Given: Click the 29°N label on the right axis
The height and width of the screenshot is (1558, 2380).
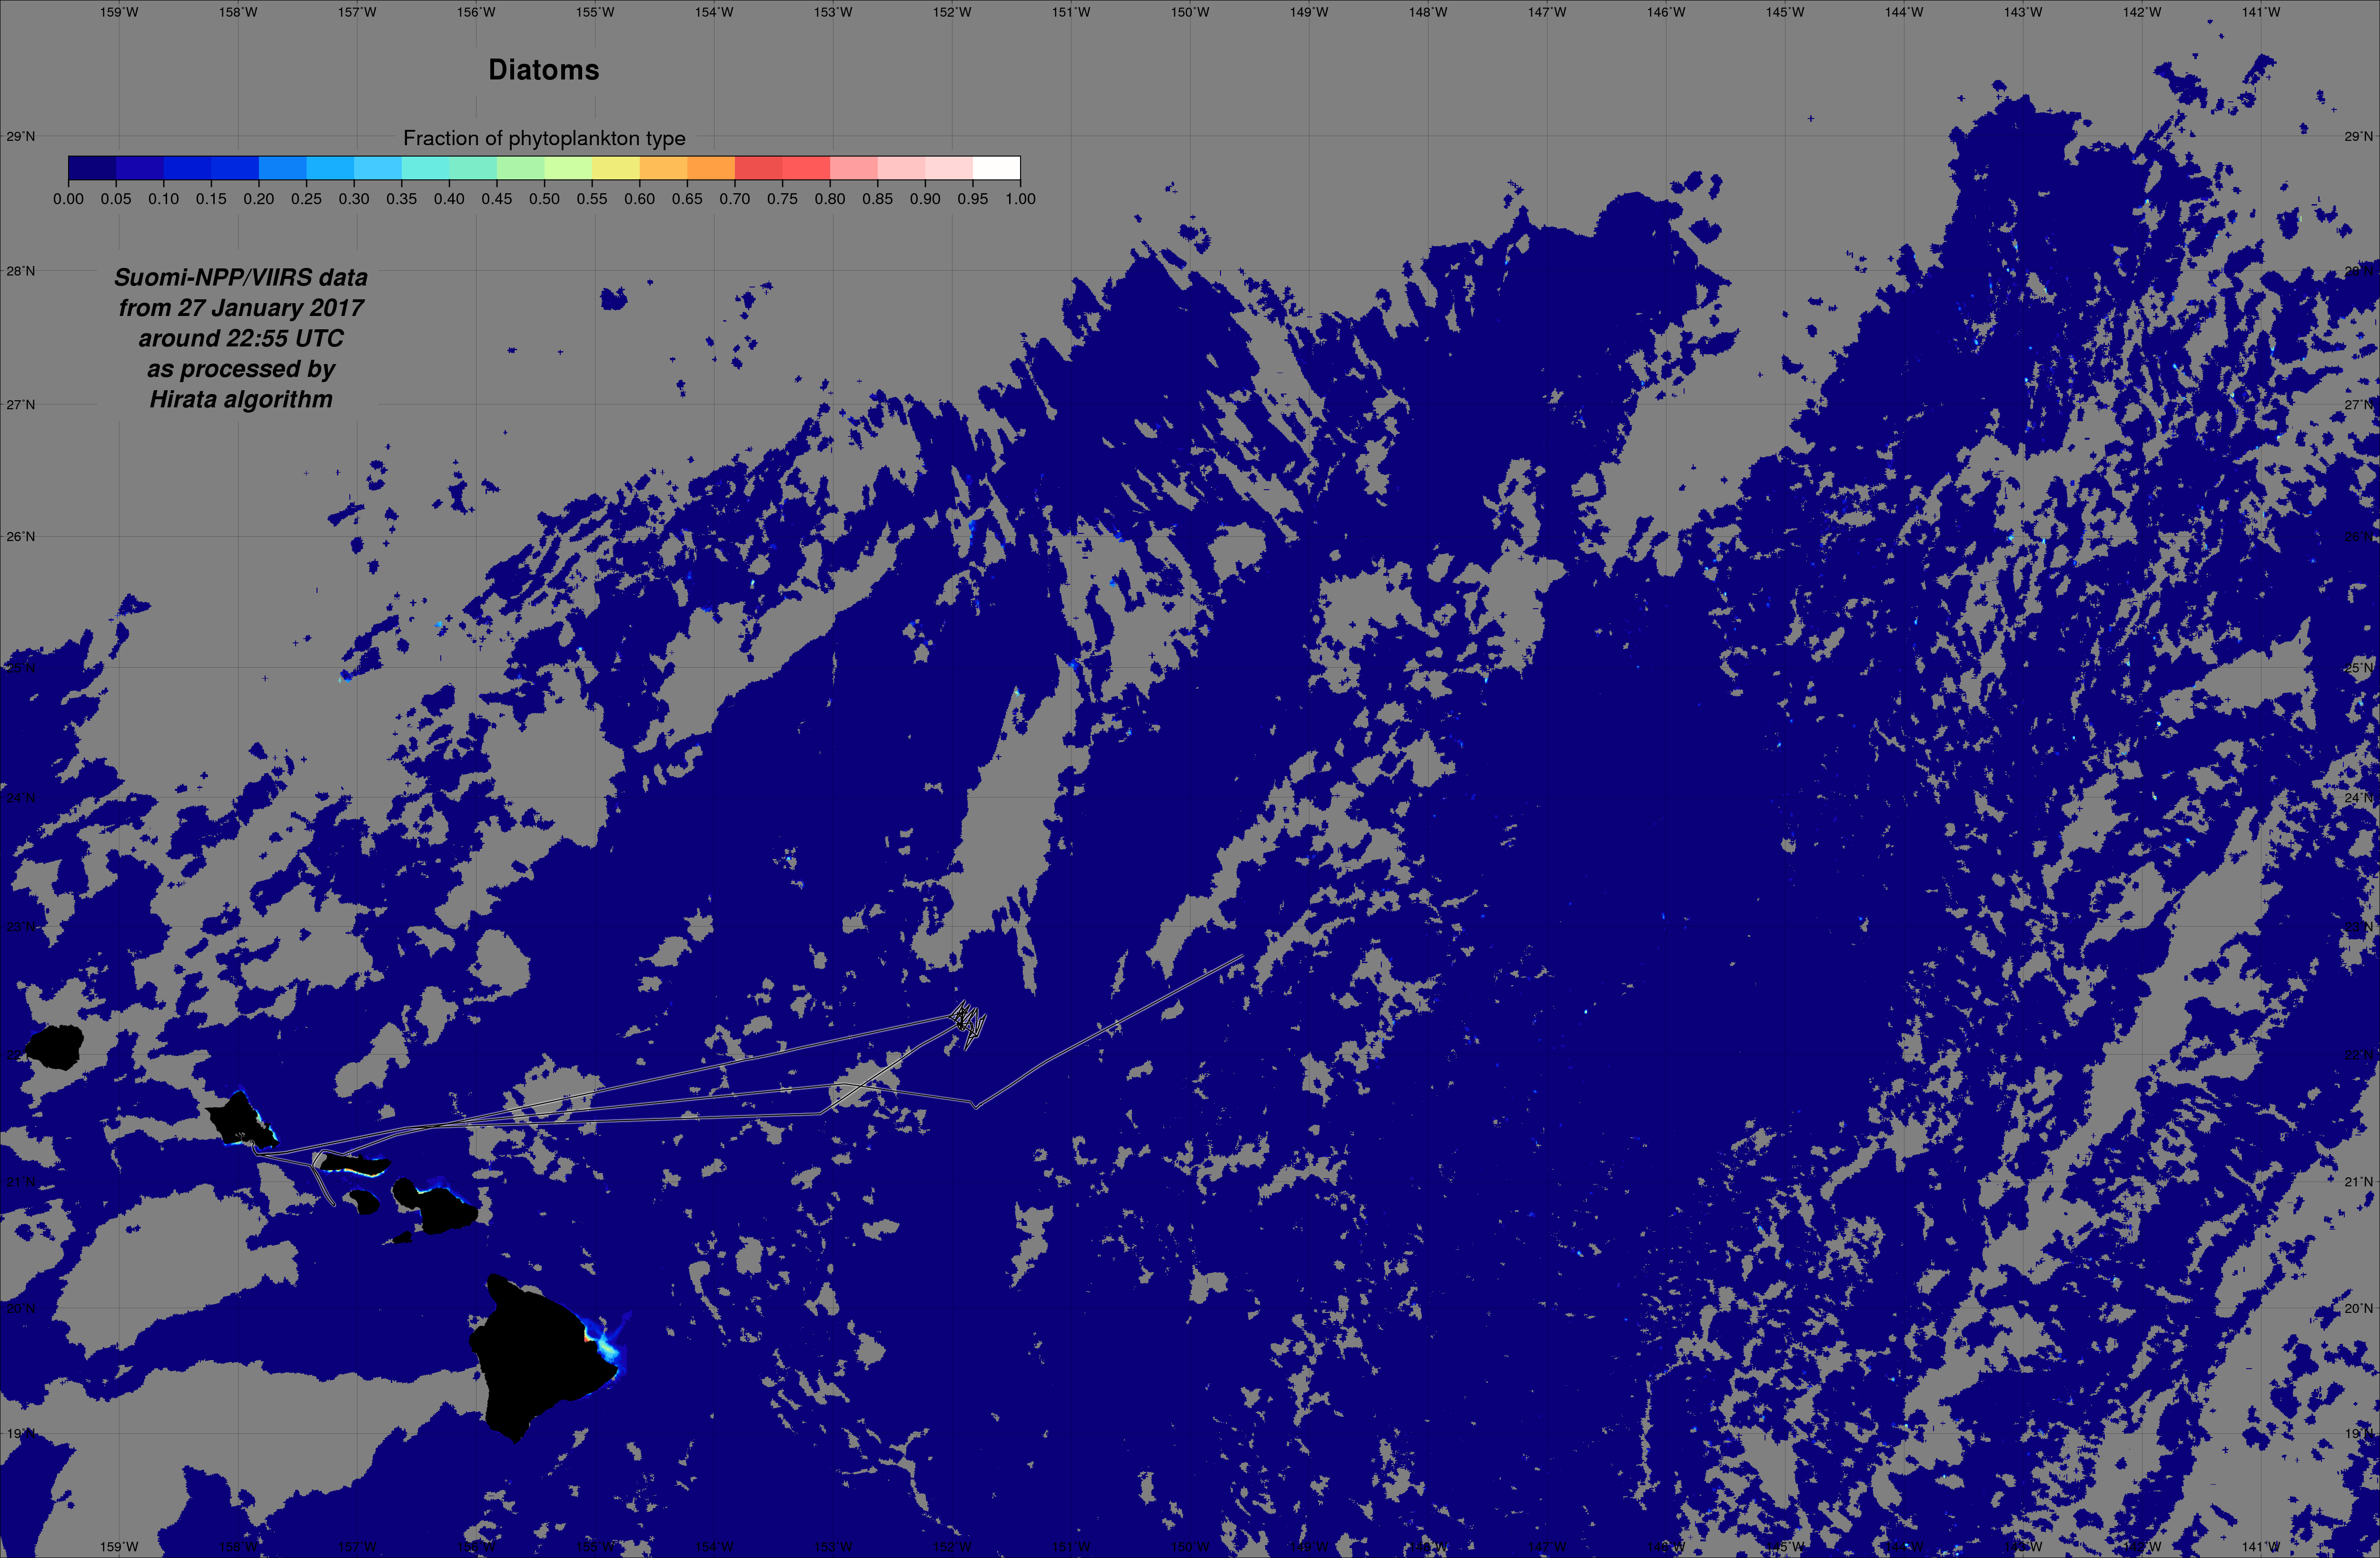Looking at the screenshot, I should (2359, 136).
